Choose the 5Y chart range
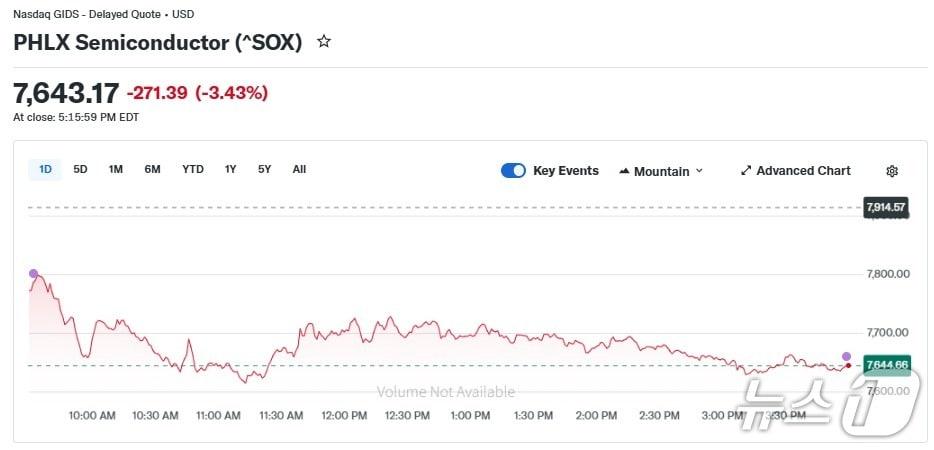 pyautogui.click(x=264, y=169)
